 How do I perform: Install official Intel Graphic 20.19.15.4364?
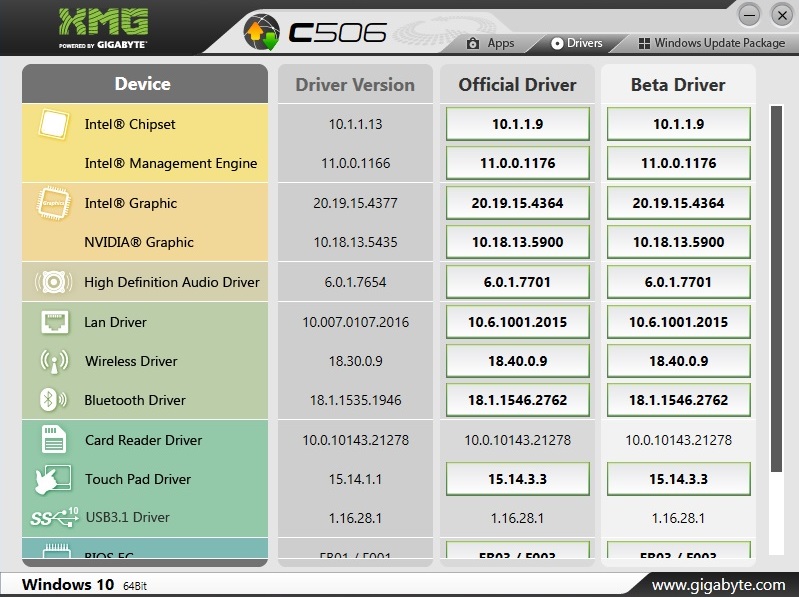(x=517, y=203)
